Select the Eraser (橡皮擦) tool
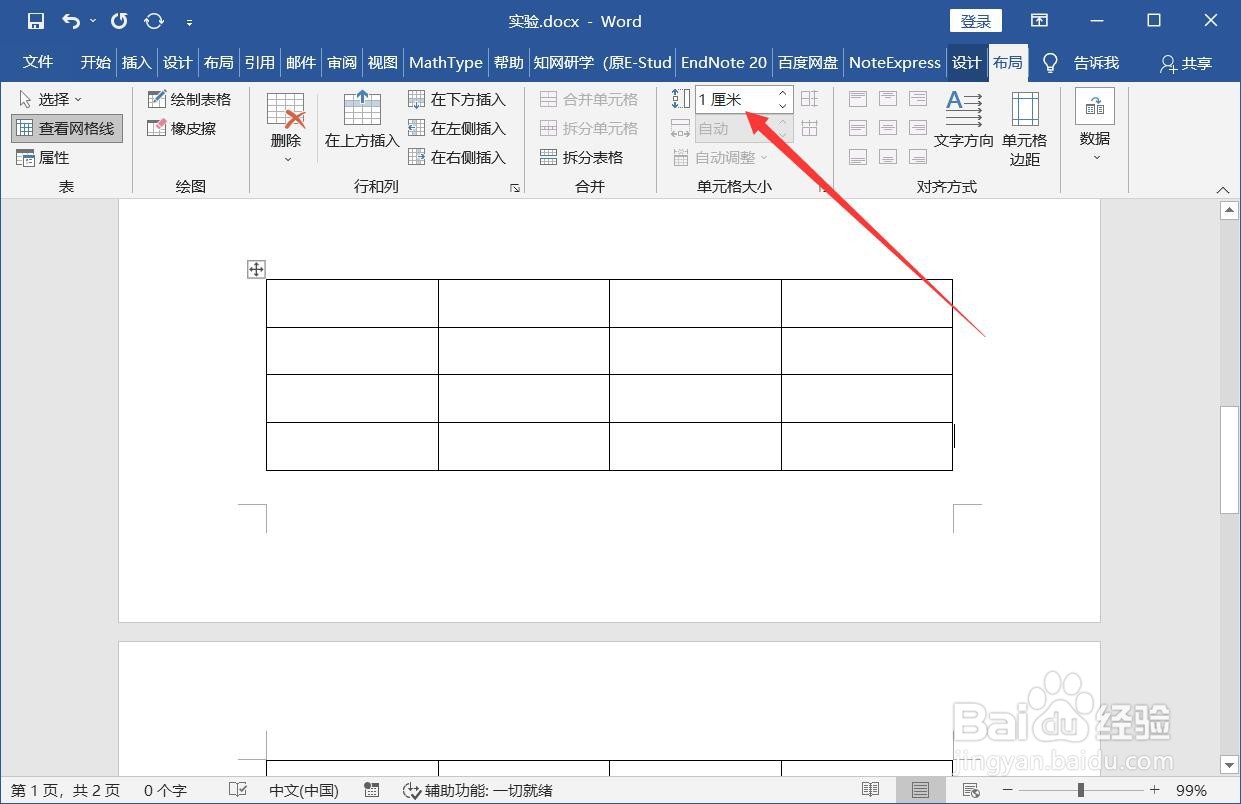 point(181,128)
